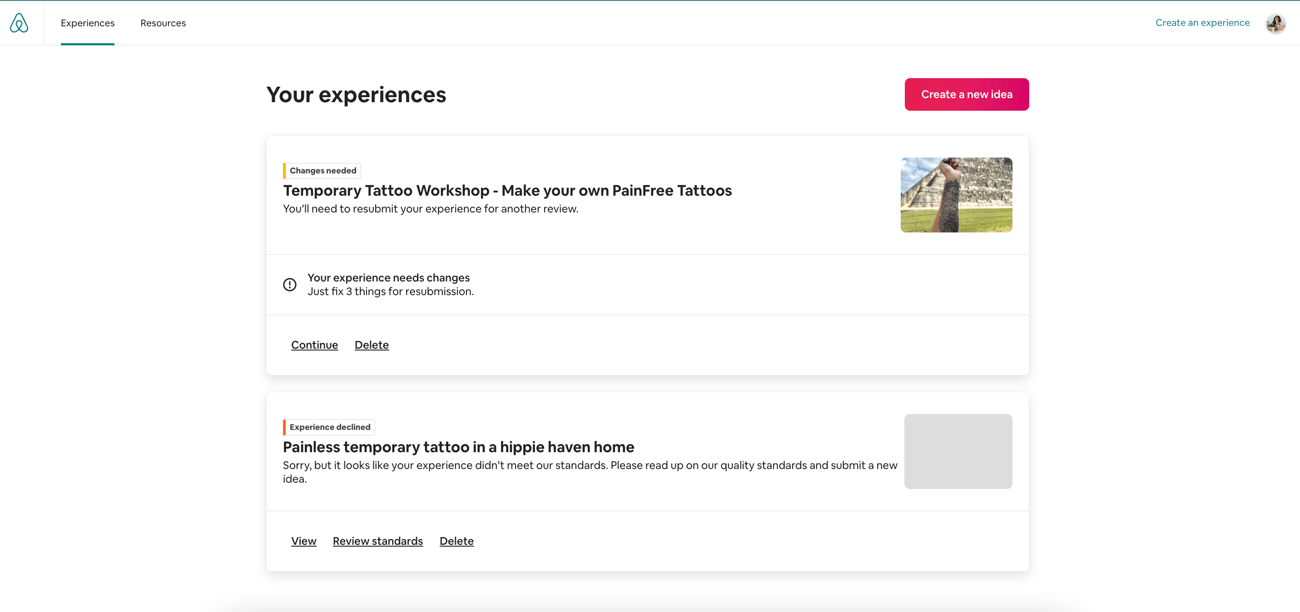Open the Temporary Tattoo Workshop title
The height and width of the screenshot is (612, 1300).
point(507,191)
